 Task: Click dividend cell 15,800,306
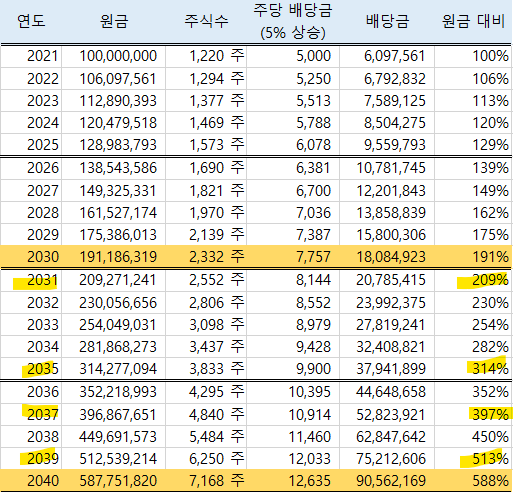point(391,235)
